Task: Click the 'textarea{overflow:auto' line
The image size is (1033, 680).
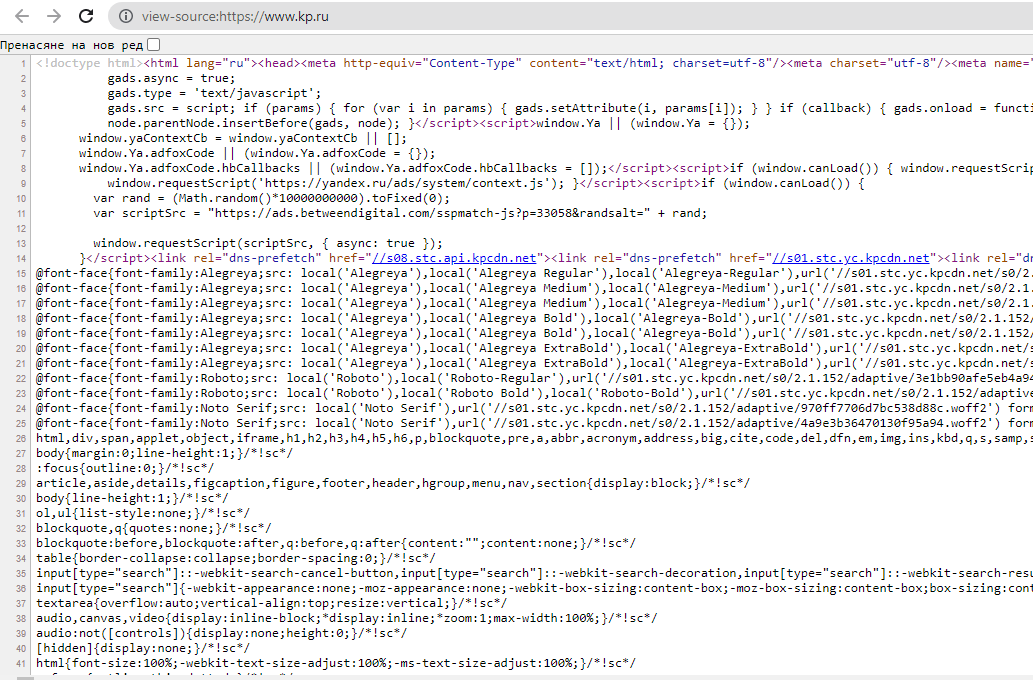Action: [x=271, y=604]
